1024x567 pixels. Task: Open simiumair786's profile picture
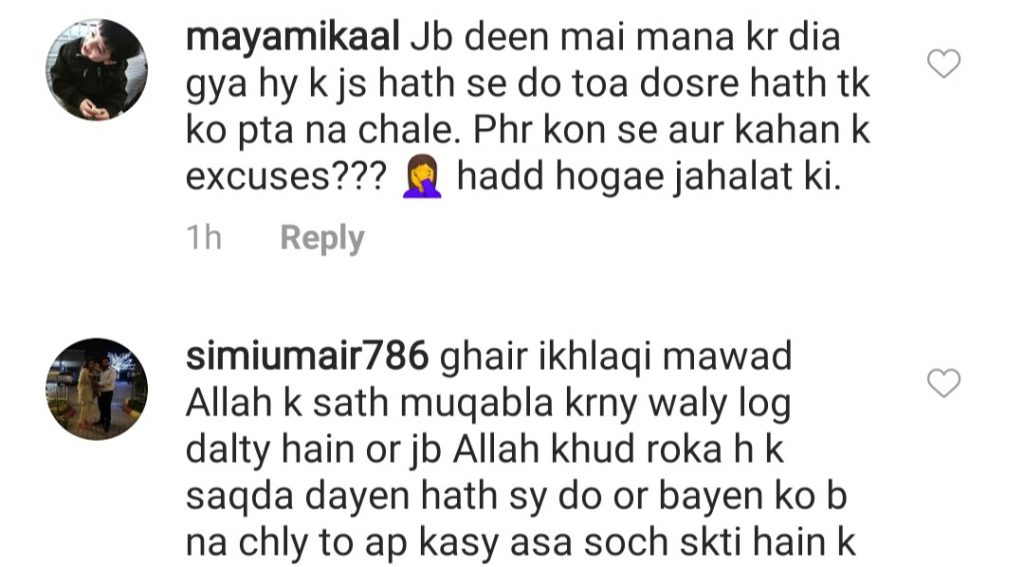tap(97, 389)
